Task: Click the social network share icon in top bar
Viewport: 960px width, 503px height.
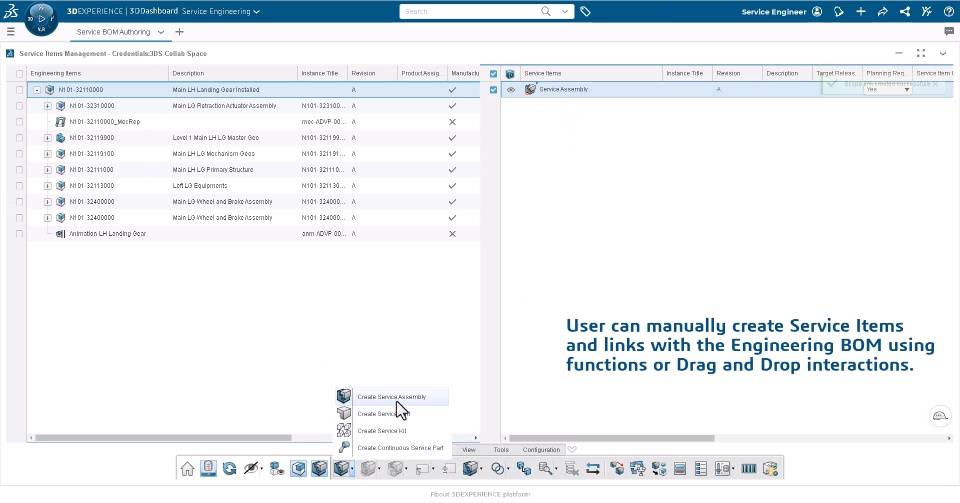Action: [x=904, y=11]
